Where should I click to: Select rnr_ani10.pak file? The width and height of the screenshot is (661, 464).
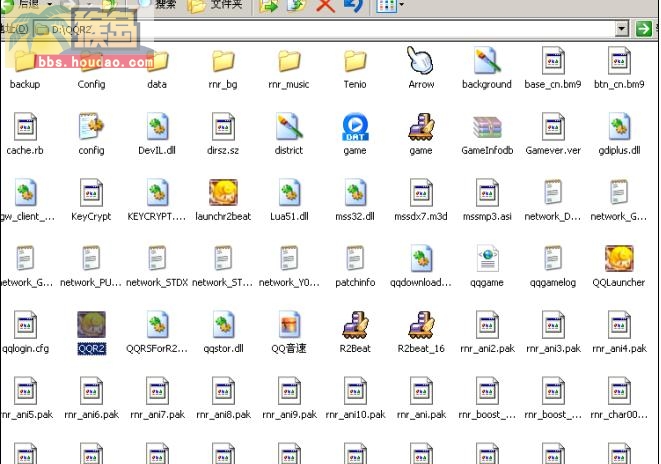point(355,399)
